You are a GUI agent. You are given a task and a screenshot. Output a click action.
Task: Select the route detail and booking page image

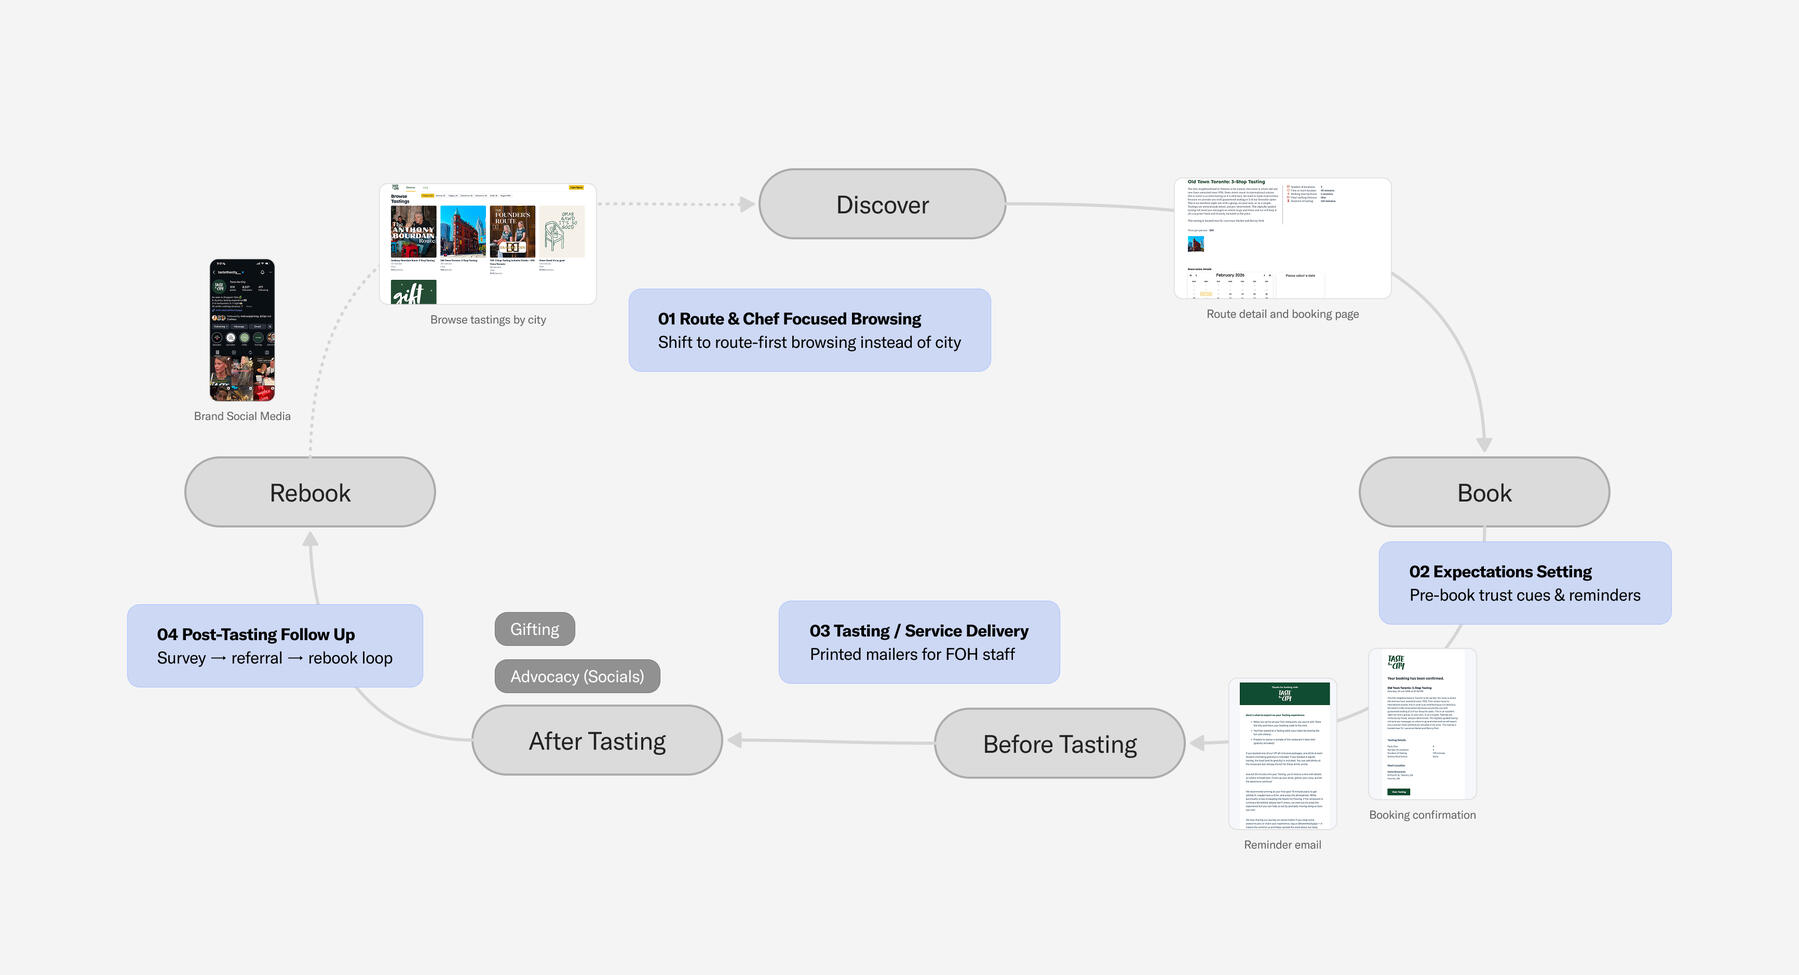[1282, 238]
